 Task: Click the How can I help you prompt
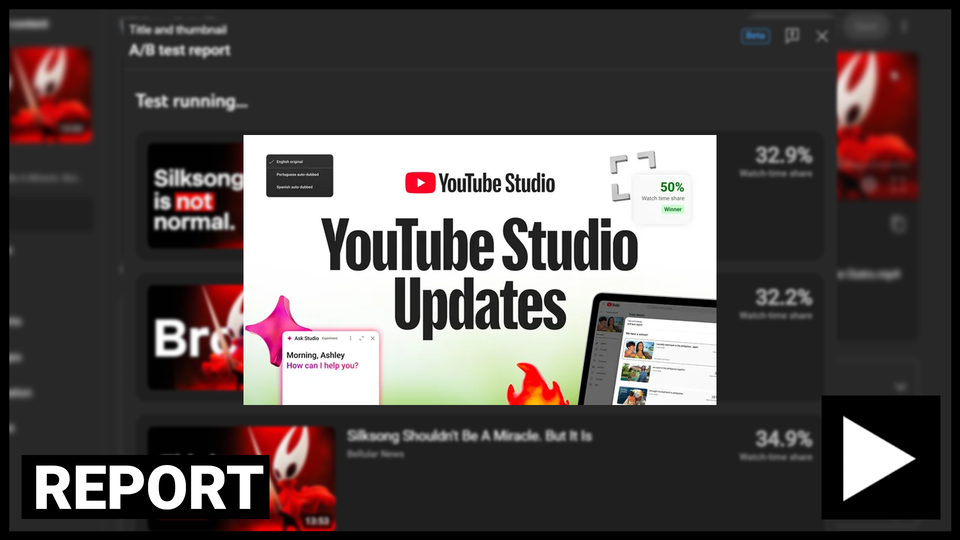(322, 366)
